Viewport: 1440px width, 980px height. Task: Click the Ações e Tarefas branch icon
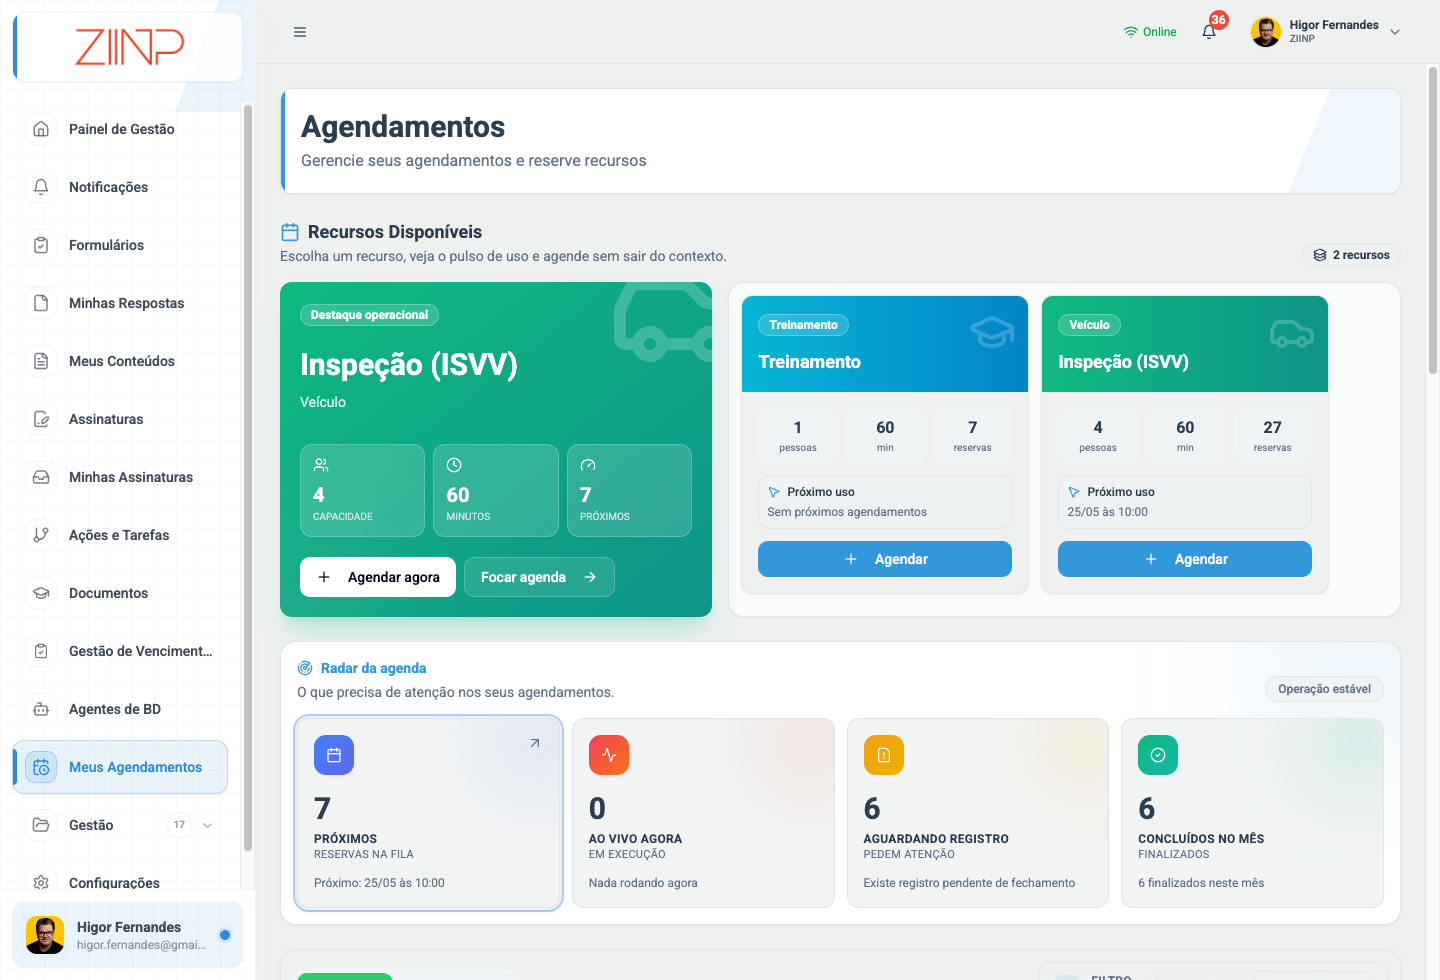click(41, 535)
